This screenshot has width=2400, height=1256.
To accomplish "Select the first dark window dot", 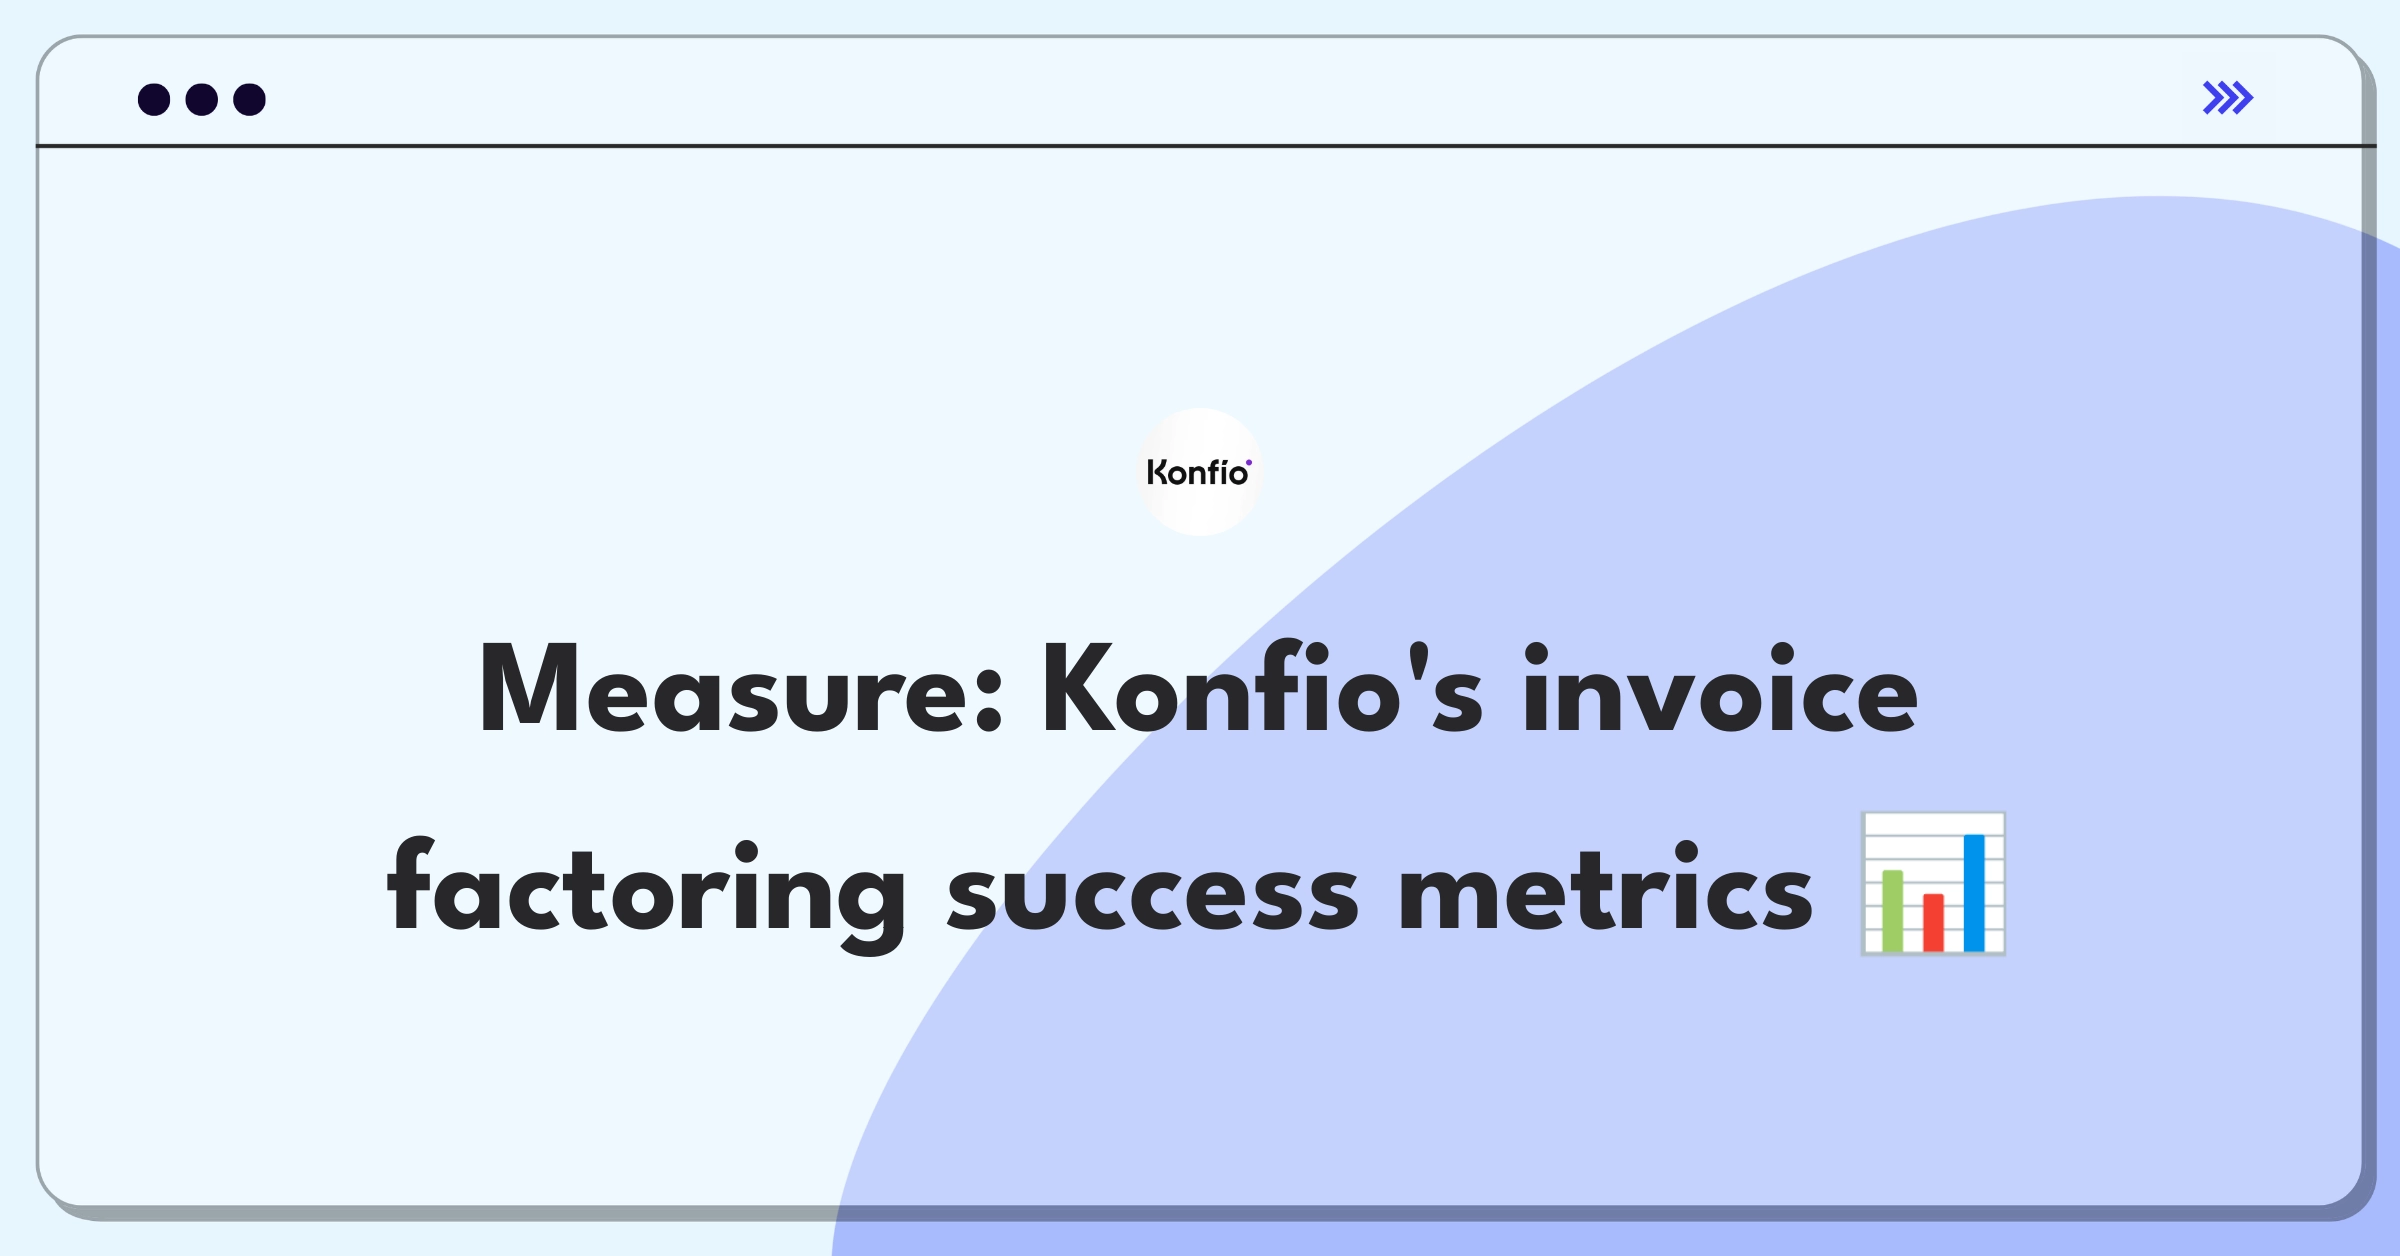I will click(x=154, y=99).
